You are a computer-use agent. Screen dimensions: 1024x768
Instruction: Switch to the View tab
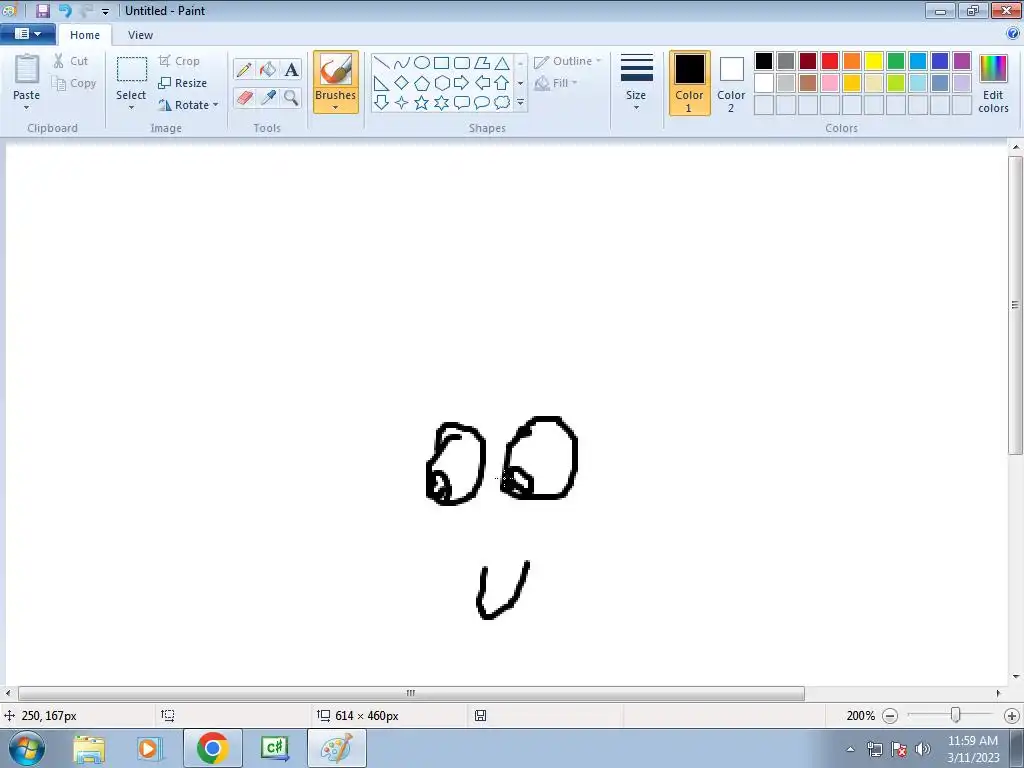coord(140,35)
